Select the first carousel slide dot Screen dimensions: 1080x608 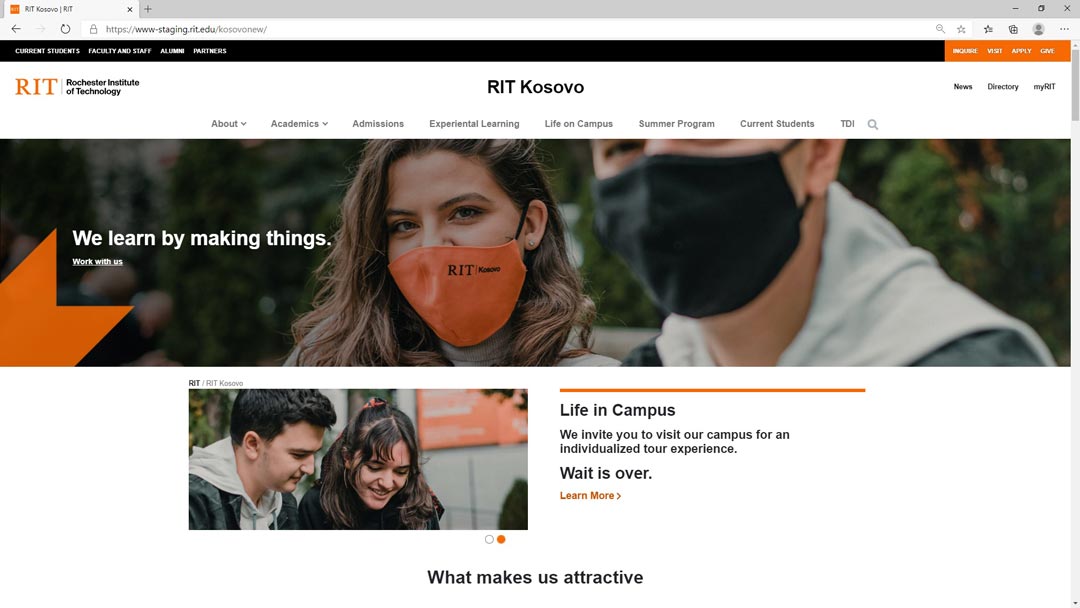pyautogui.click(x=489, y=539)
